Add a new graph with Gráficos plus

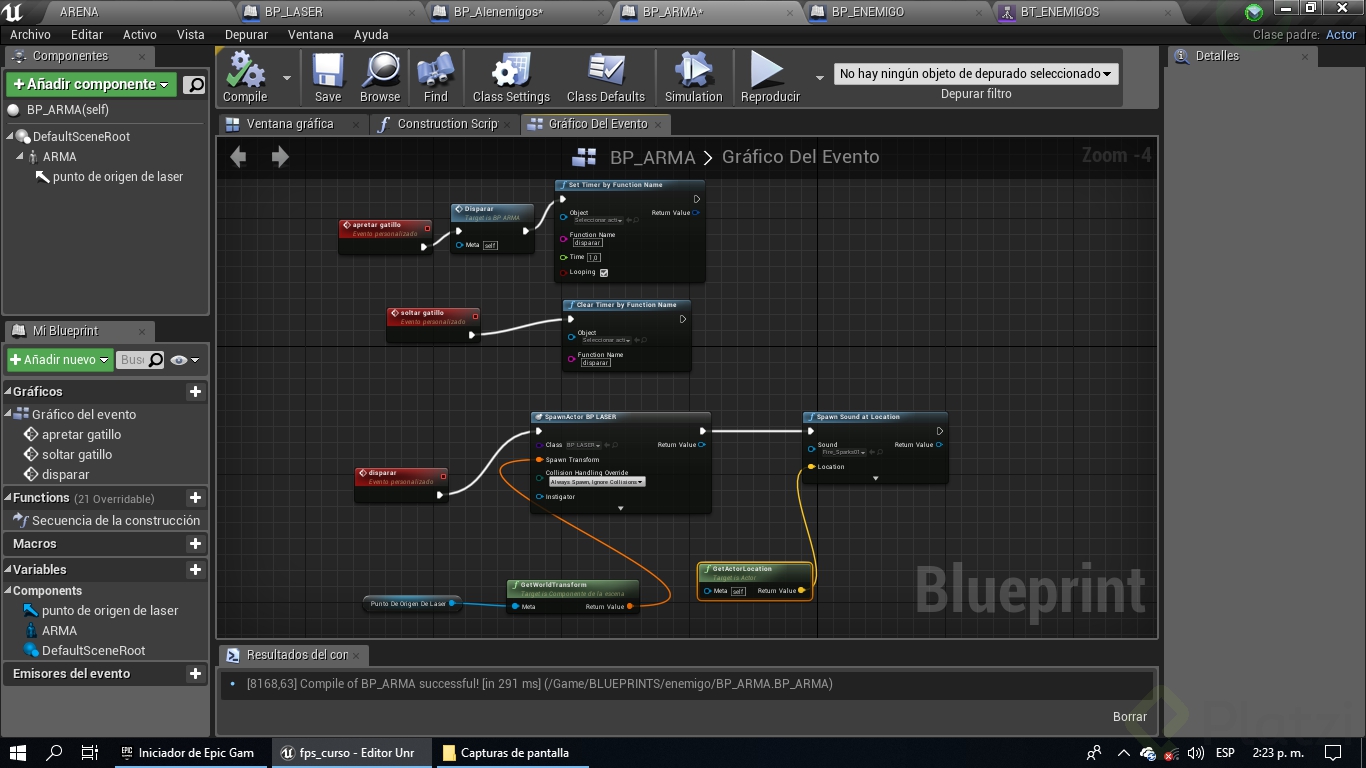[x=195, y=392]
